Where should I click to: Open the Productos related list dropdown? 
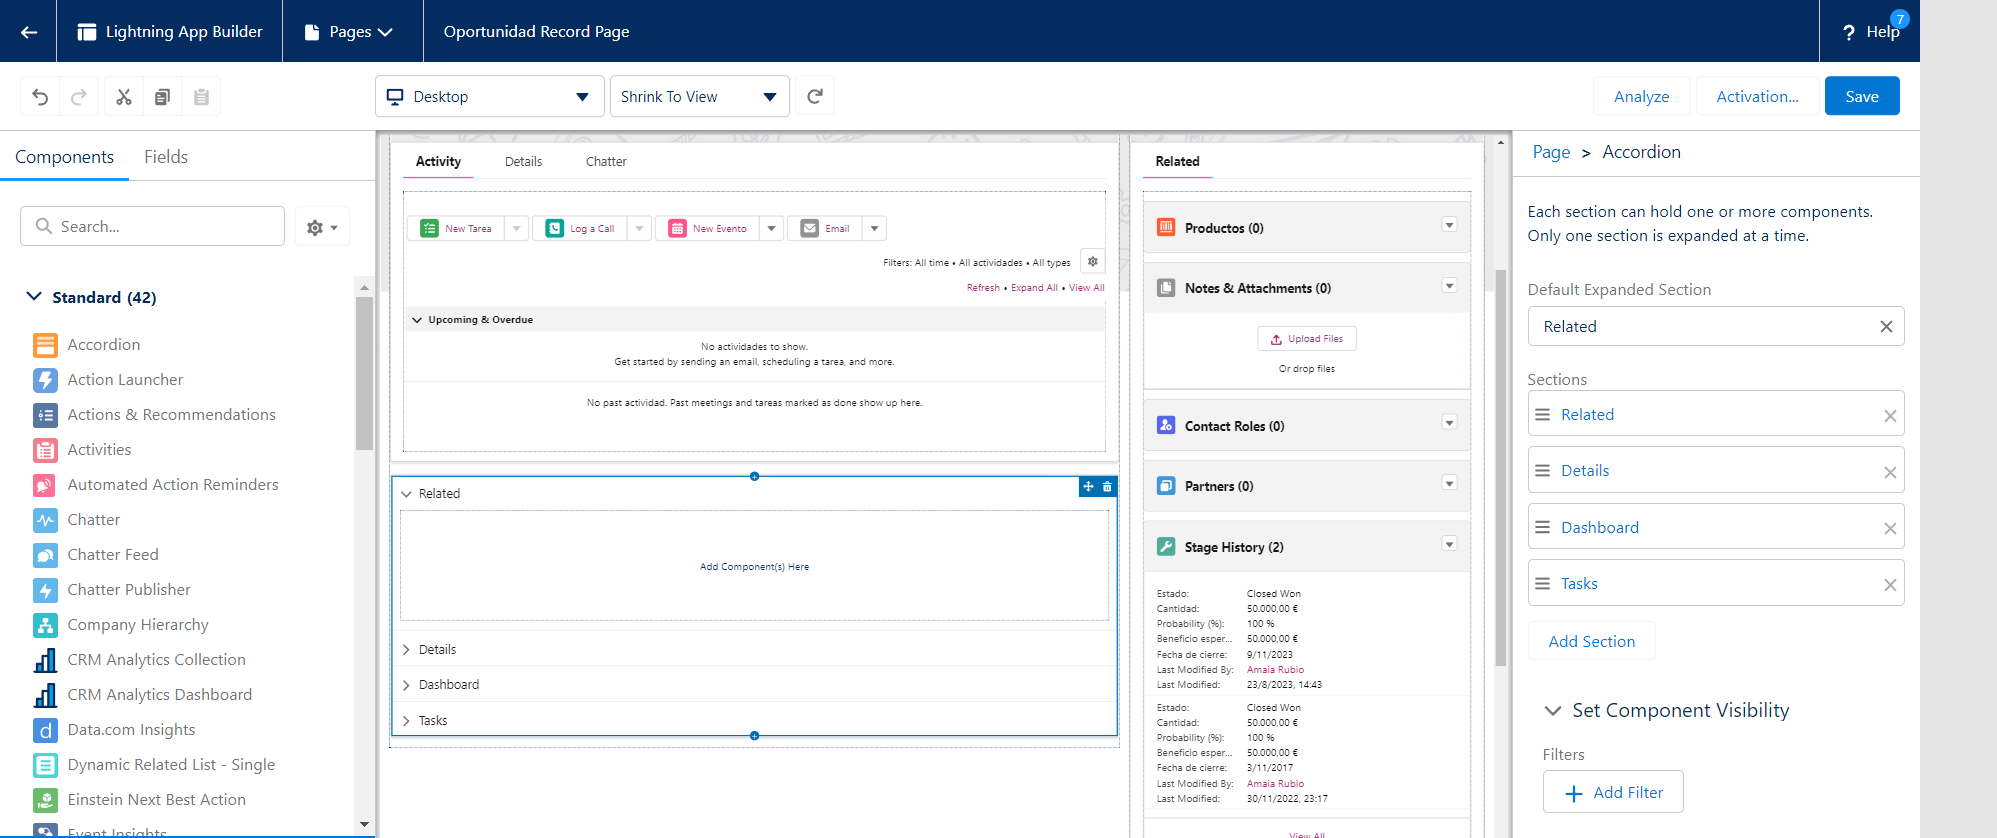tap(1449, 225)
